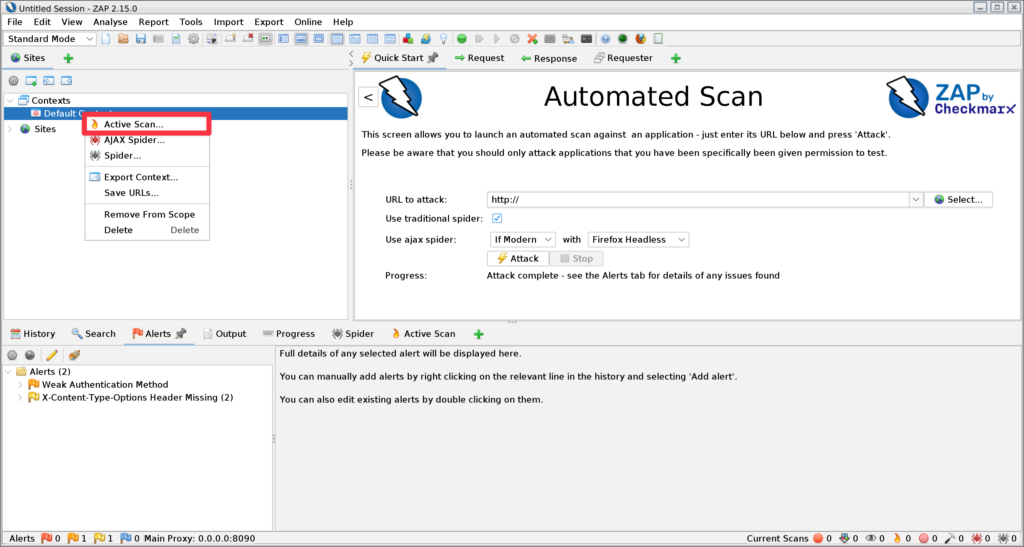Select the Alerts (2) folder label
The image size is (1024, 547).
click(50, 371)
